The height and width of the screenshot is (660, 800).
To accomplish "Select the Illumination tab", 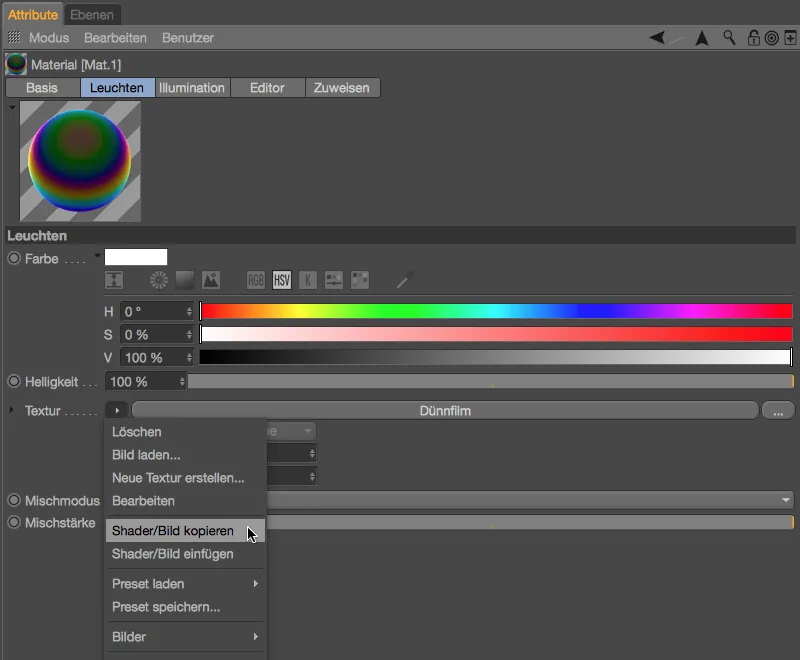I will tap(192, 88).
